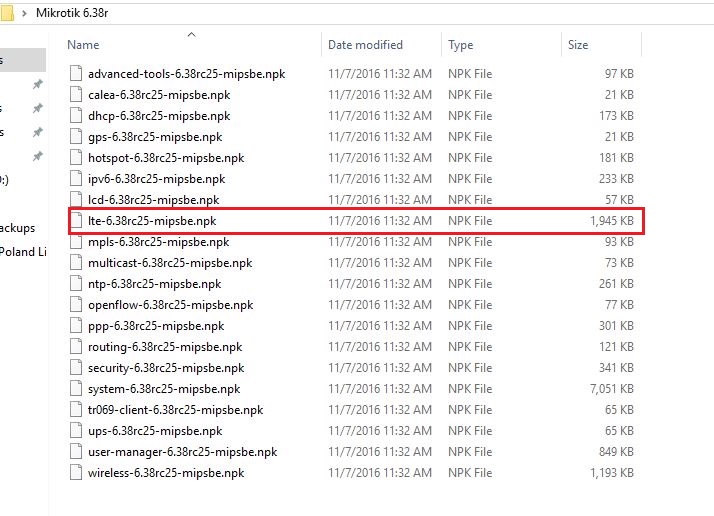Image resolution: width=714 pixels, height=516 pixels.
Task: Click the system-6.38rc25-mipsbe.npk file icon
Action: click(x=76, y=388)
